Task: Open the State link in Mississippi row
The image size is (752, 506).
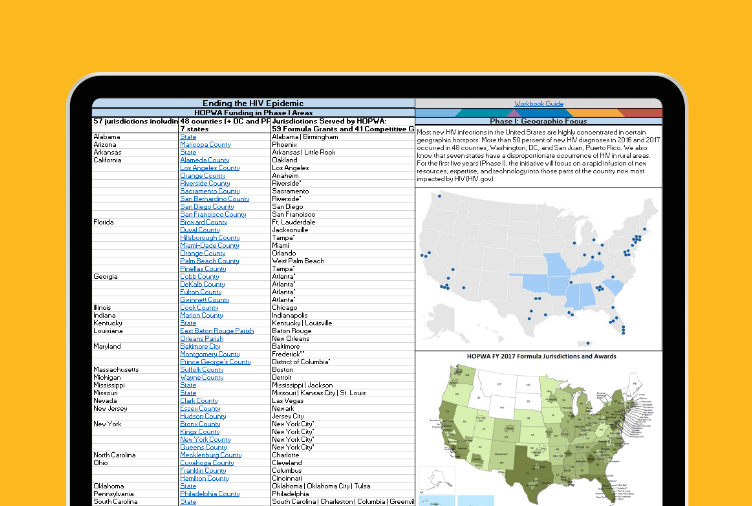Action: pyautogui.click(x=188, y=385)
